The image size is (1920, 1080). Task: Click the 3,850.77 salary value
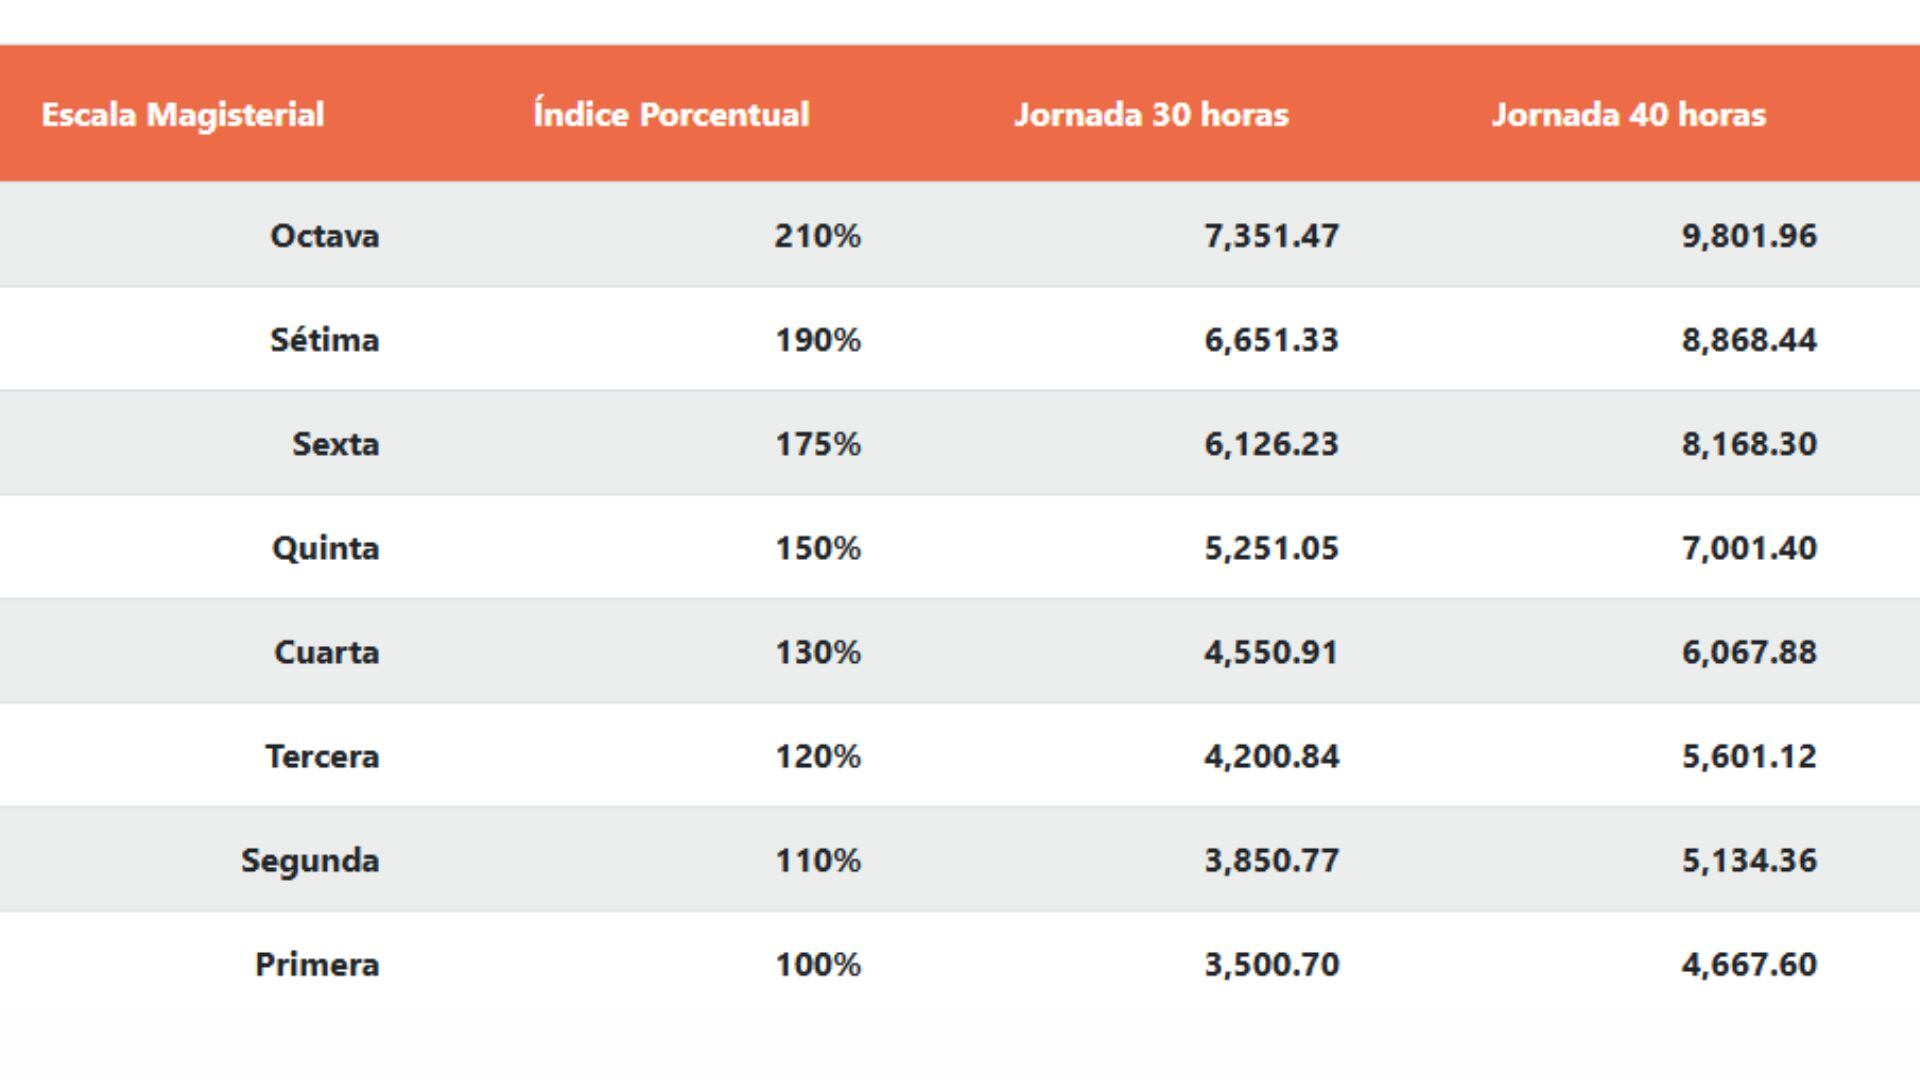(x=1271, y=860)
